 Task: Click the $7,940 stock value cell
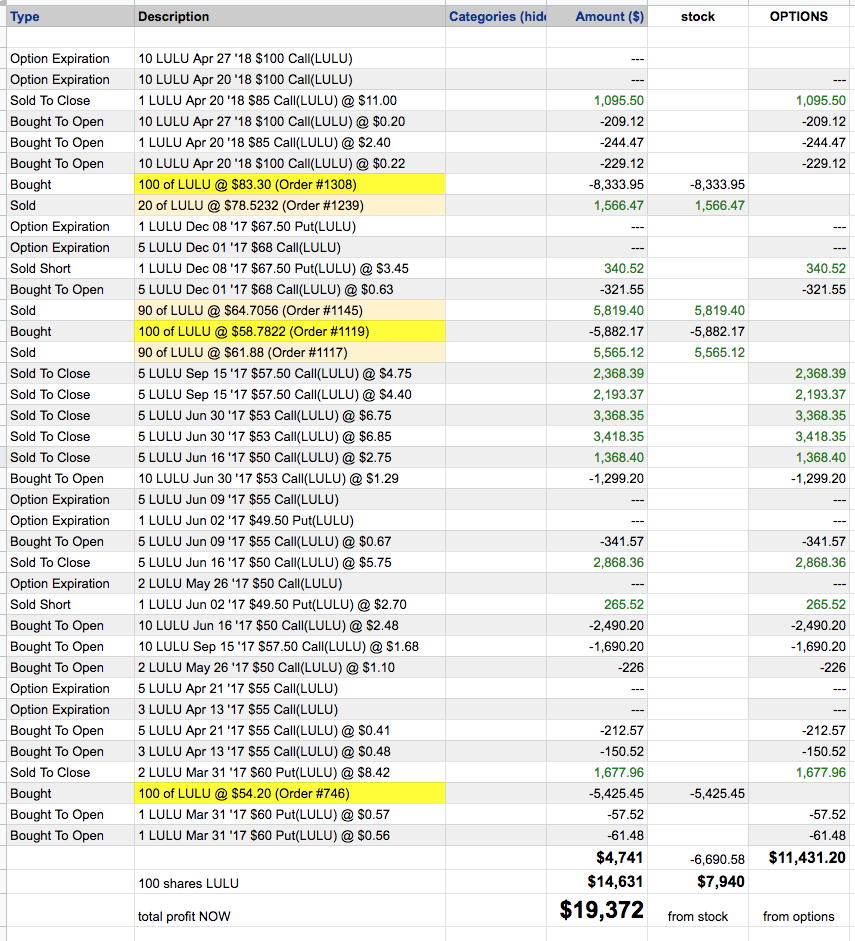coord(717,881)
